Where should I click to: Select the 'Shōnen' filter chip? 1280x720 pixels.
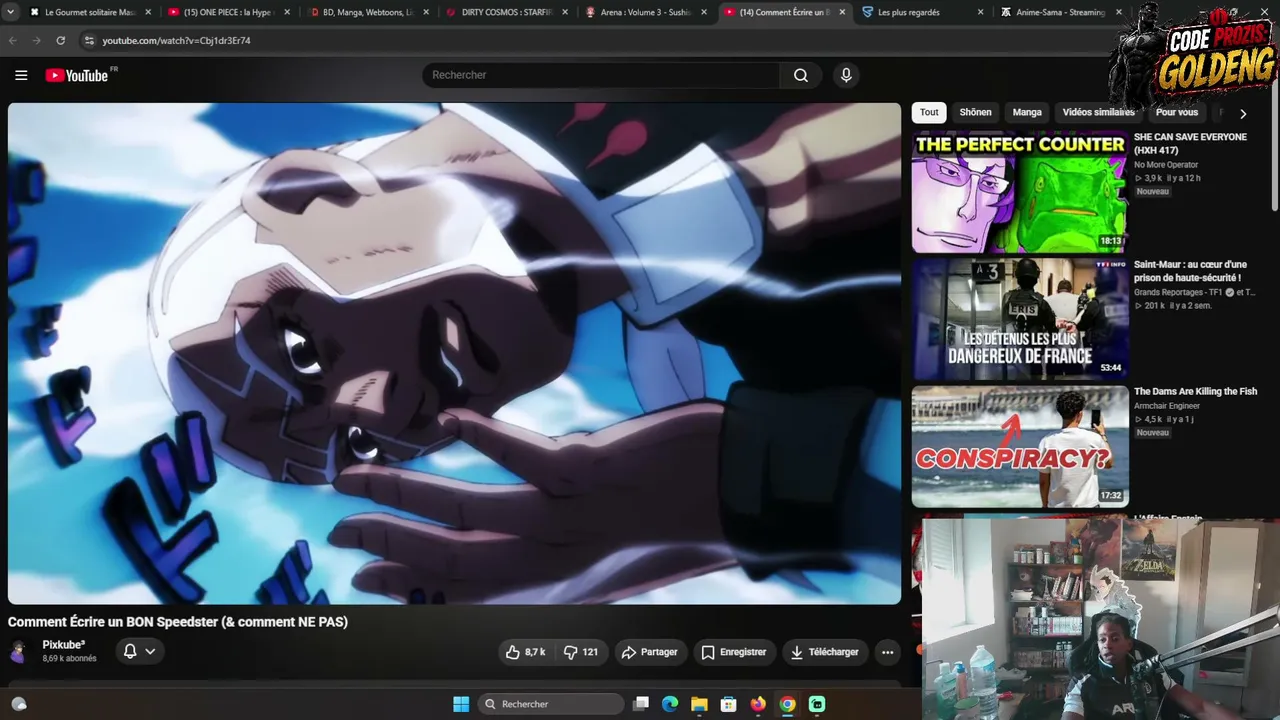975,112
